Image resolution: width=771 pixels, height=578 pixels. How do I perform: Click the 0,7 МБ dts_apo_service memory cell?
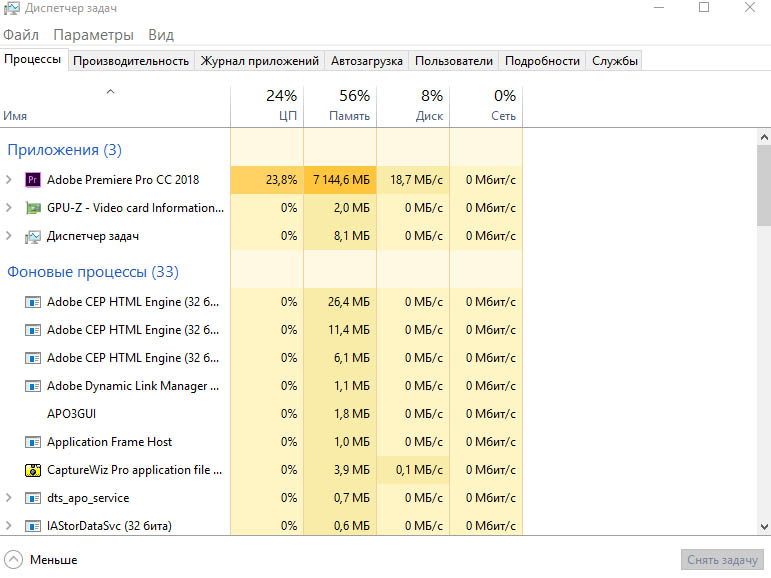tap(340, 498)
